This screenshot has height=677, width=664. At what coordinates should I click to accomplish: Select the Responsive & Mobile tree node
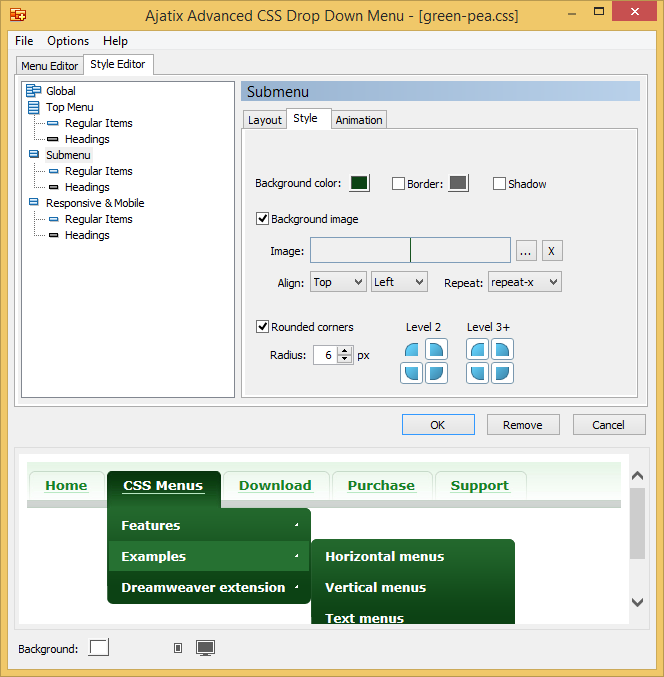pyautogui.click(x=95, y=203)
